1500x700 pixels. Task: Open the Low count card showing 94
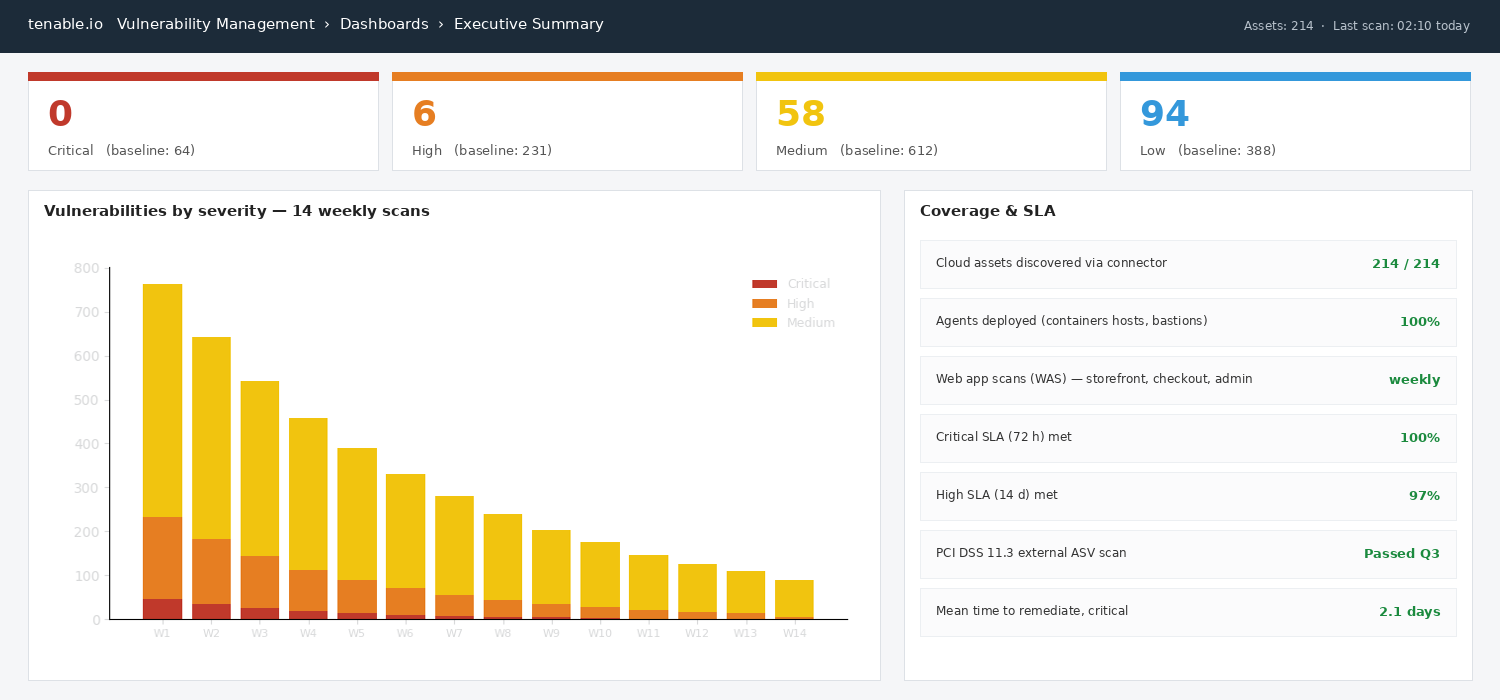tap(1295, 121)
